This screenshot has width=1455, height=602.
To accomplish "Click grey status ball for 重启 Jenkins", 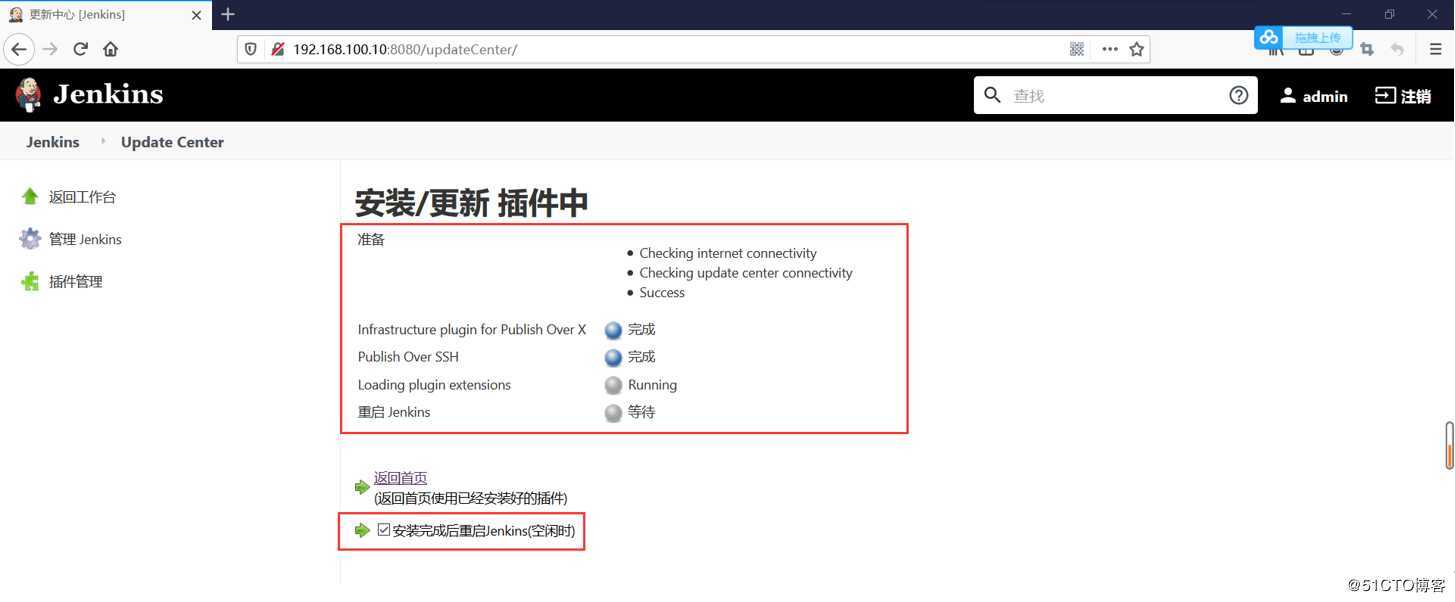I will (613, 412).
